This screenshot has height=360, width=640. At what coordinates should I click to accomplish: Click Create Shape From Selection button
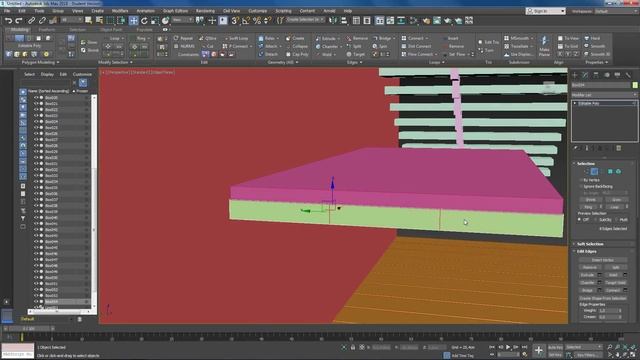coord(602,298)
